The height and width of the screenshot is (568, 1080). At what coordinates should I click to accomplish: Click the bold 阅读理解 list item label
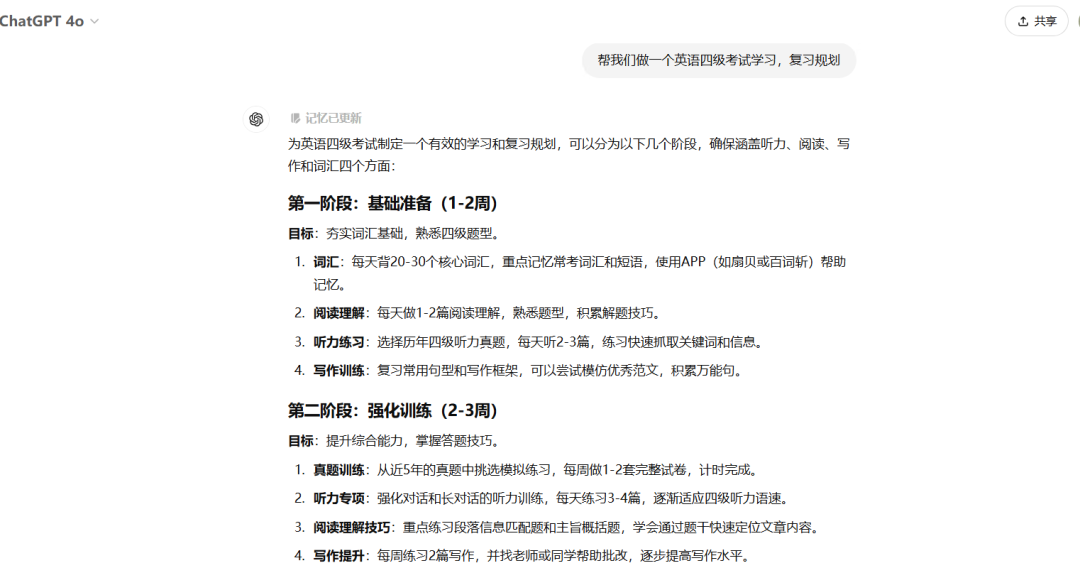(x=338, y=313)
